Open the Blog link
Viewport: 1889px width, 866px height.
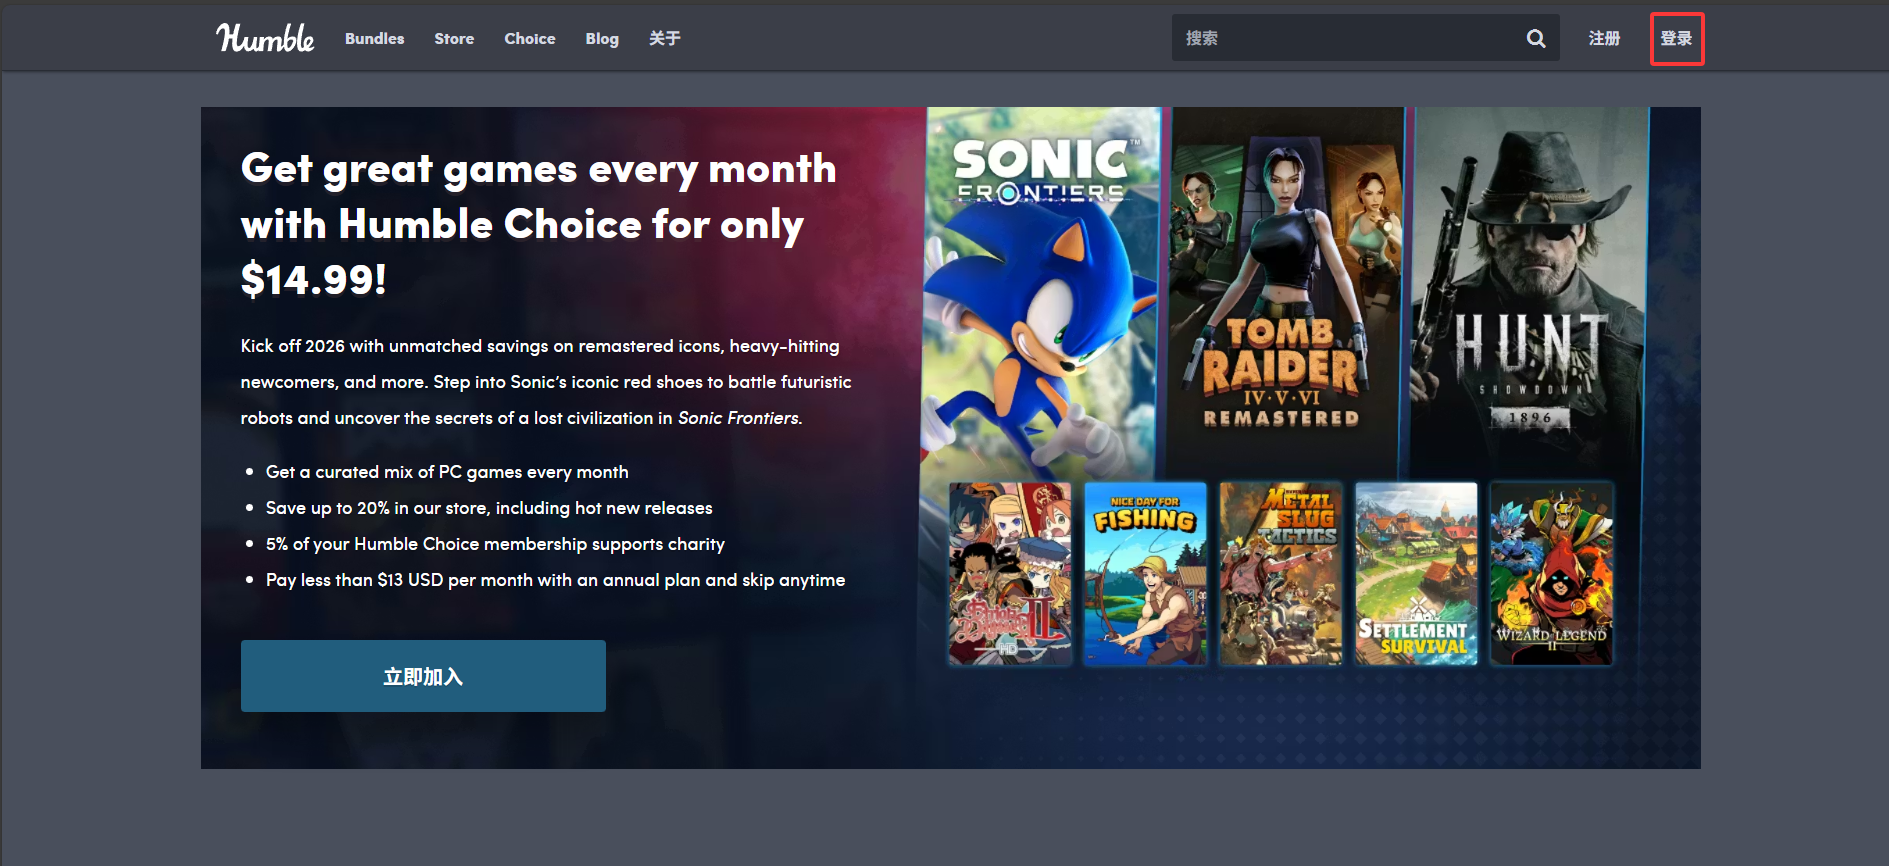pyautogui.click(x=601, y=38)
